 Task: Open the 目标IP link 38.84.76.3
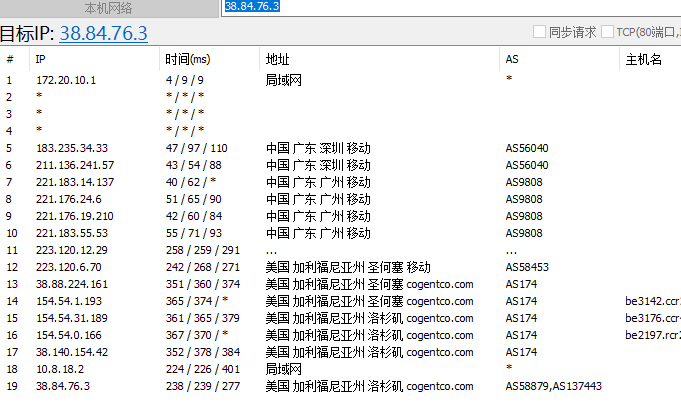coord(103,33)
